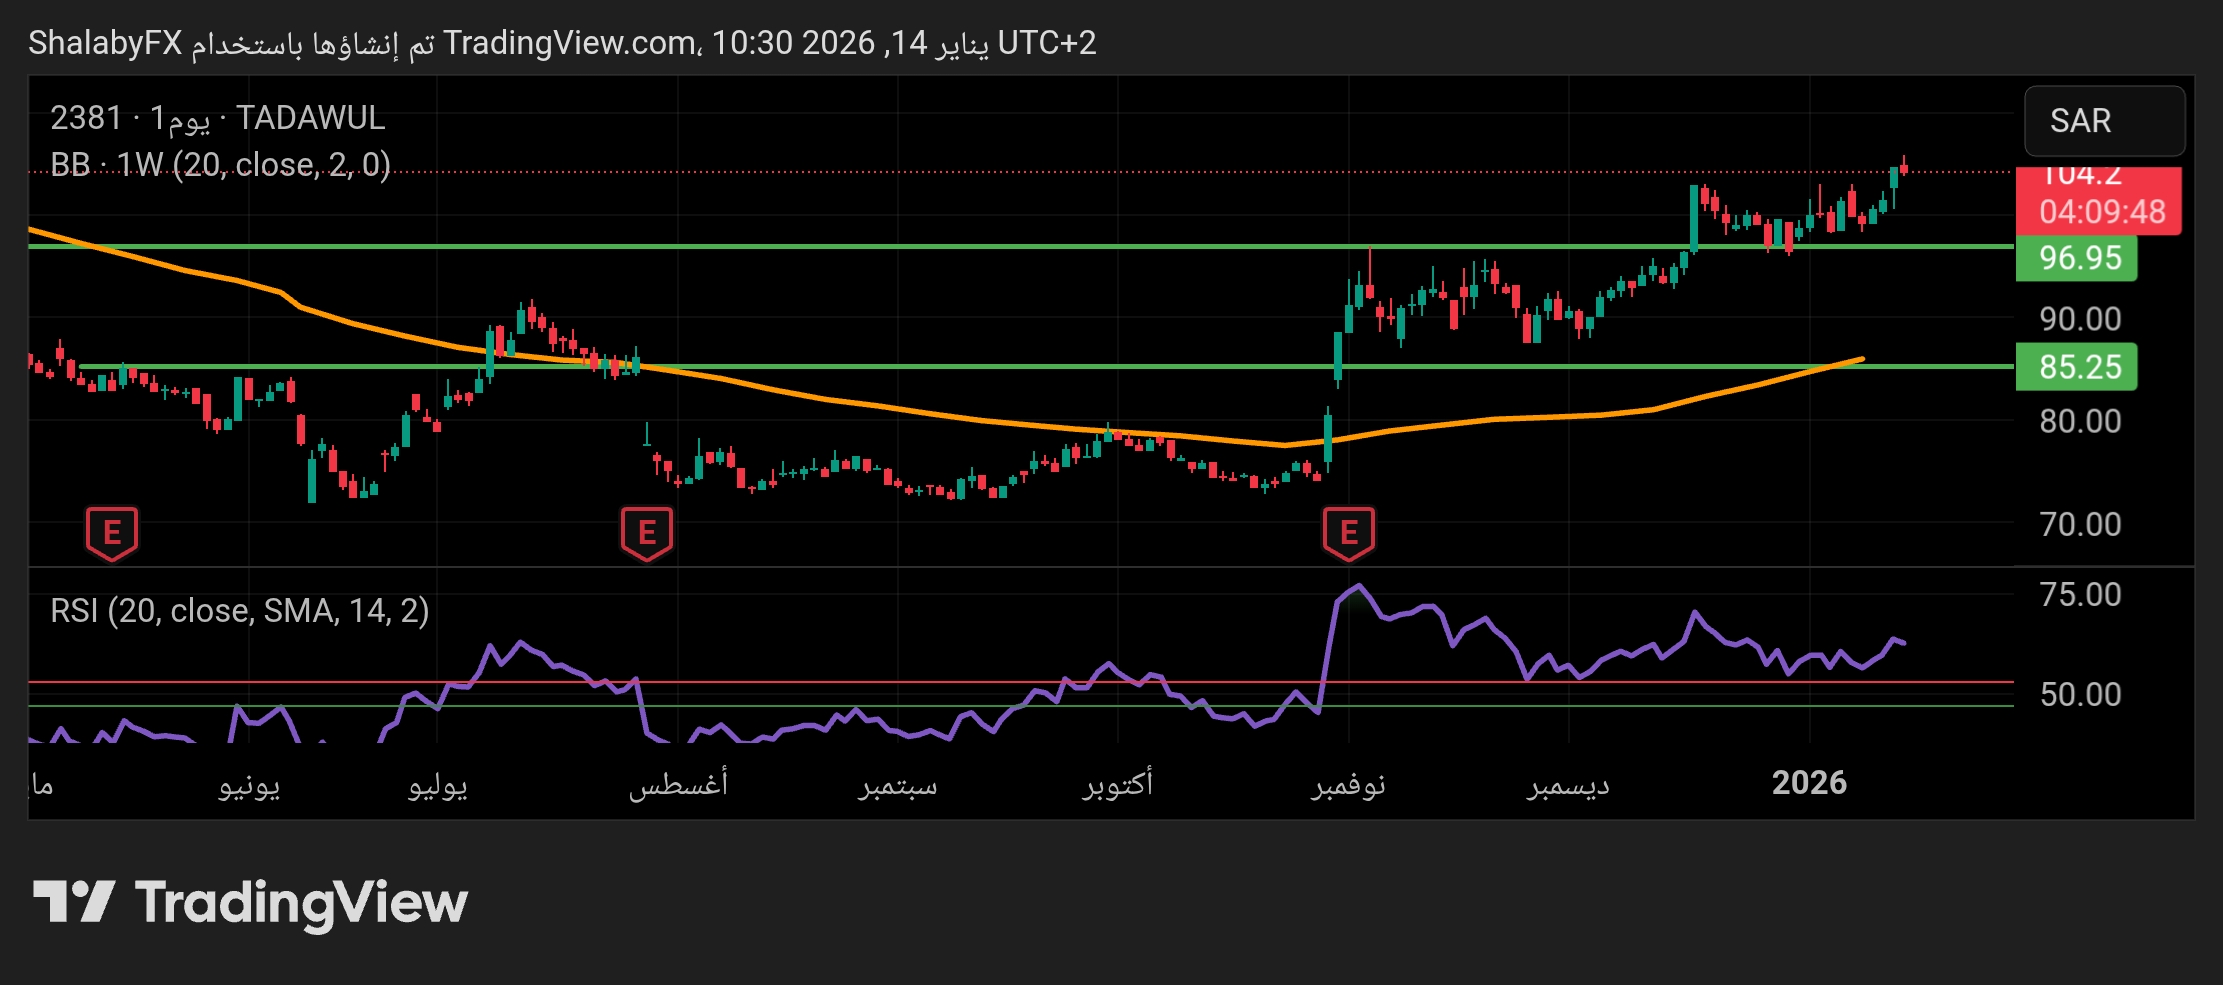Click the TradingView logo at the bottom
2223x985 pixels.
250,902
